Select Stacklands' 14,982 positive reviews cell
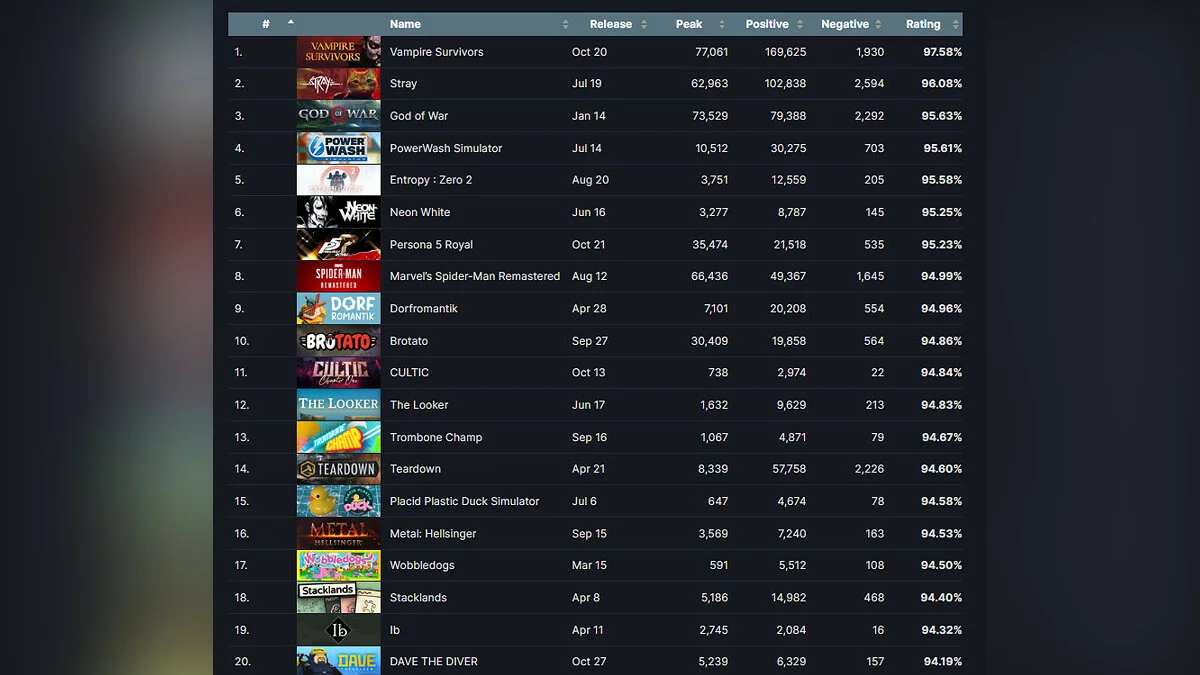Viewport: 1200px width, 675px height. pos(788,597)
